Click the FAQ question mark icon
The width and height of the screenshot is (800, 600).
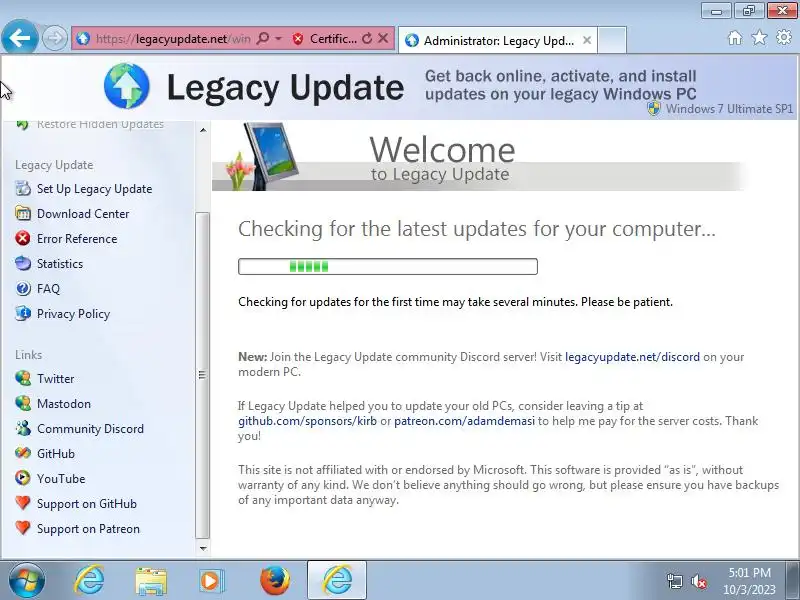pyautogui.click(x=23, y=288)
